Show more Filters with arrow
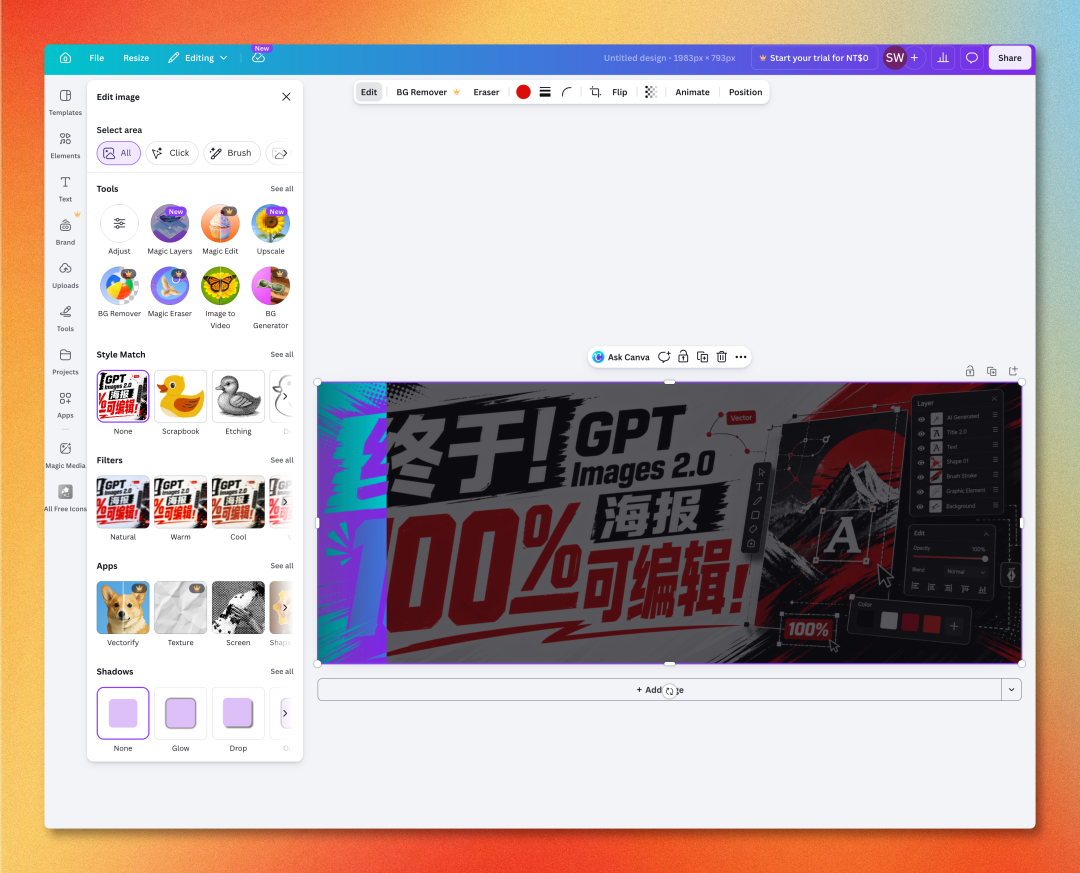Image resolution: width=1080 pixels, height=873 pixels. (x=284, y=502)
